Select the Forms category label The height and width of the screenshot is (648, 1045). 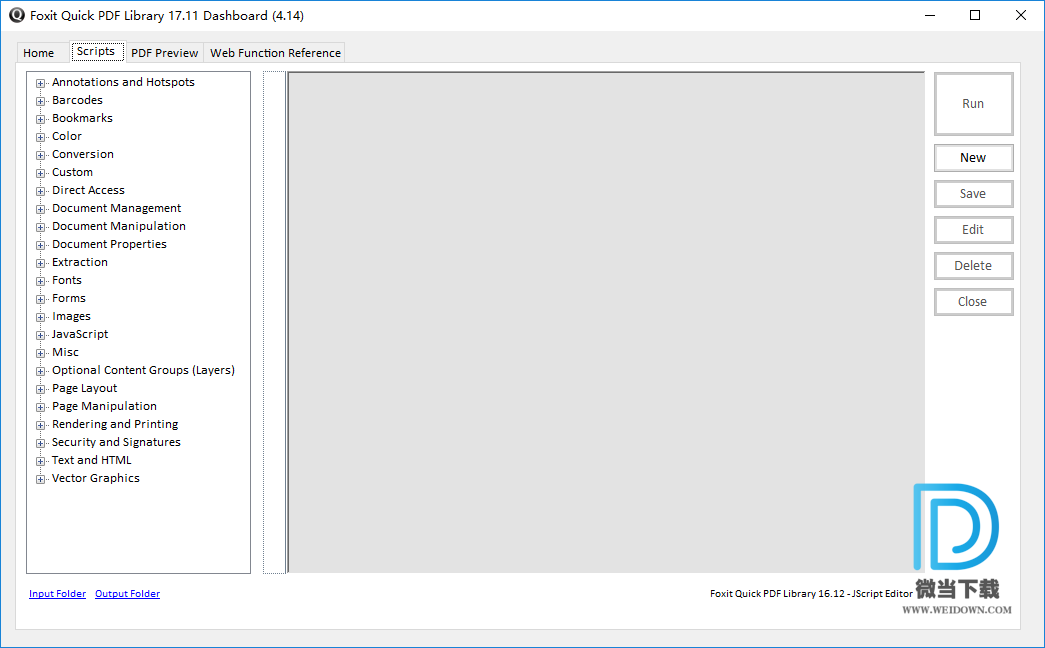(x=69, y=298)
